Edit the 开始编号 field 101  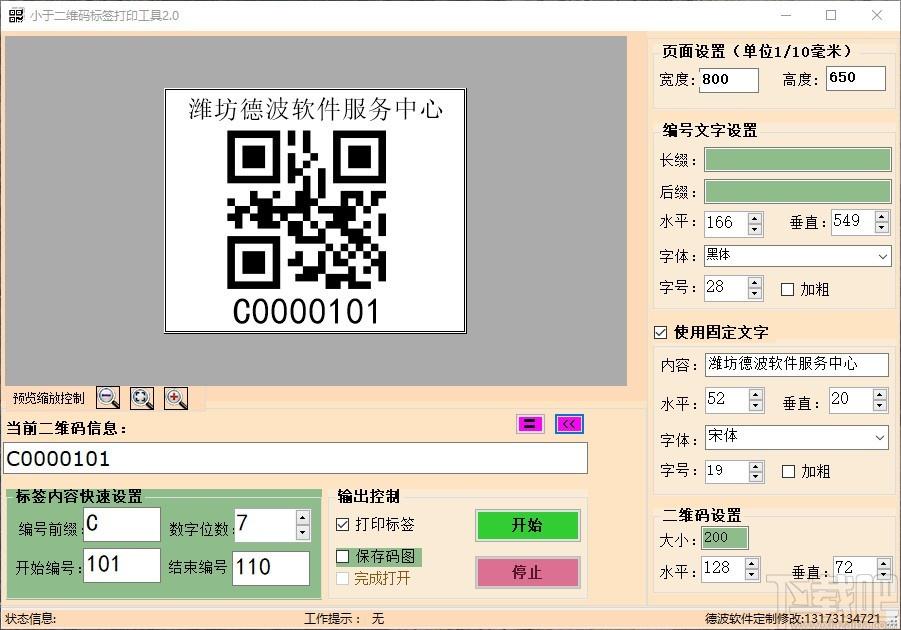(x=122, y=565)
